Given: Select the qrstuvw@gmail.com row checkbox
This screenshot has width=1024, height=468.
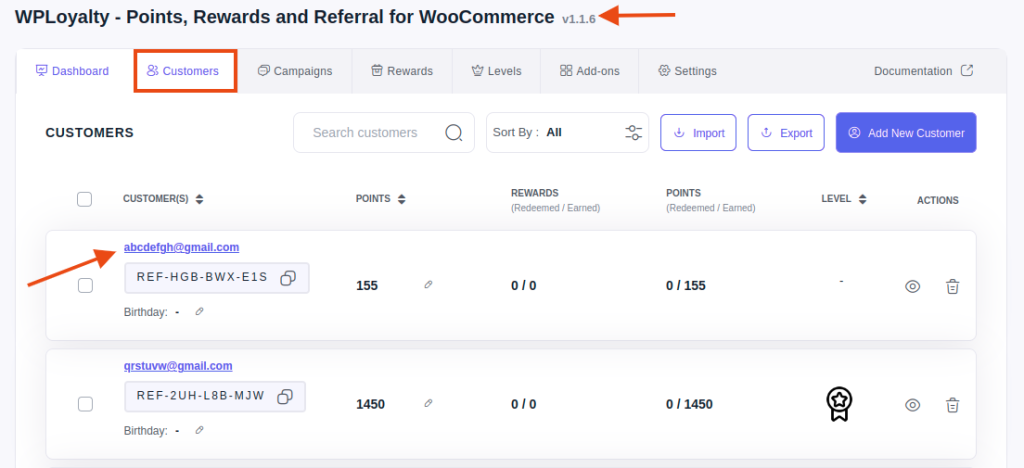Looking at the screenshot, I should click(x=85, y=404).
